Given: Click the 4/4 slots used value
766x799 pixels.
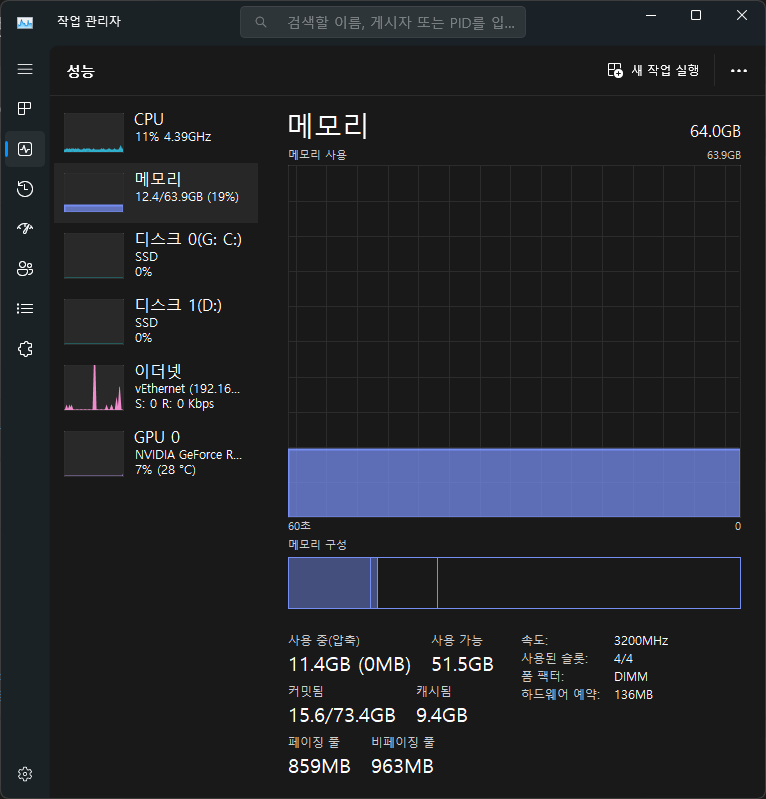Looking at the screenshot, I should click(623, 659).
